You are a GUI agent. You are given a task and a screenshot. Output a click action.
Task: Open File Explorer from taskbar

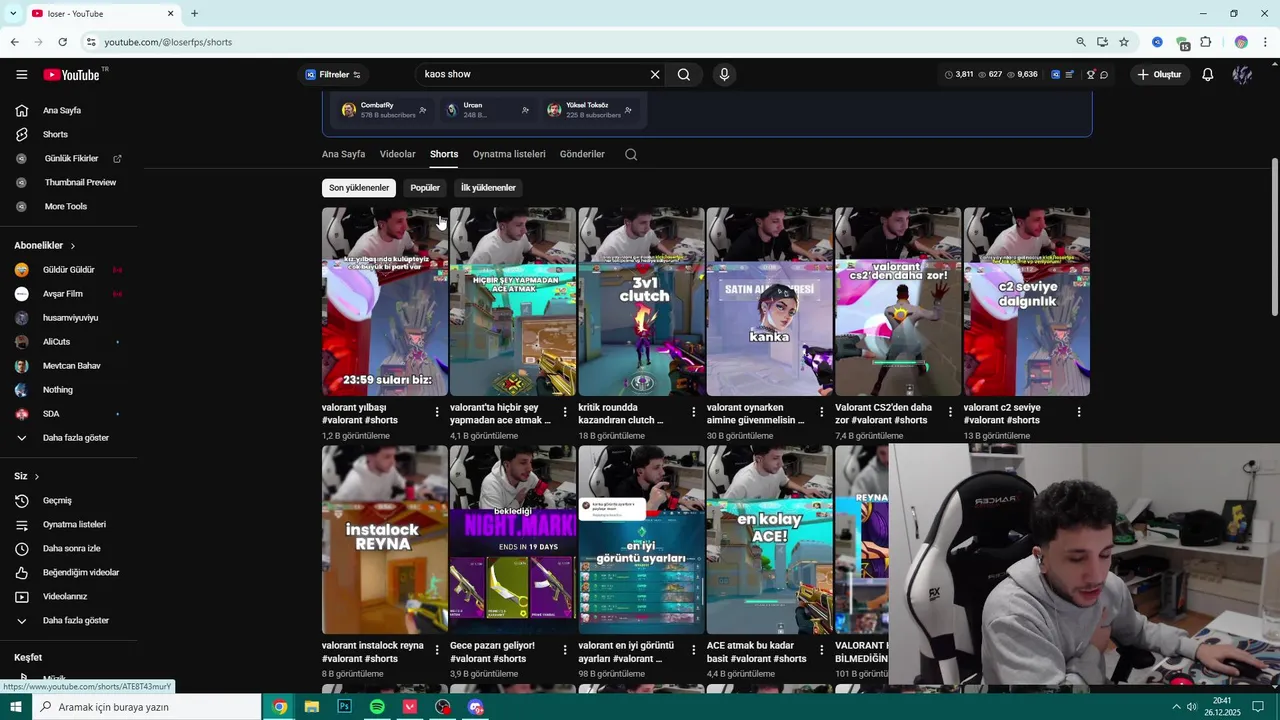coord(312,707)
